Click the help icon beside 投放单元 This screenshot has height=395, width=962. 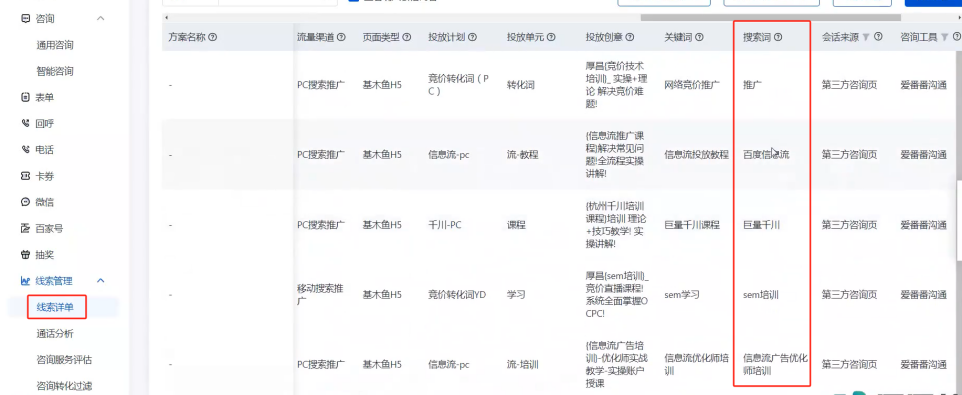[551, 37]
